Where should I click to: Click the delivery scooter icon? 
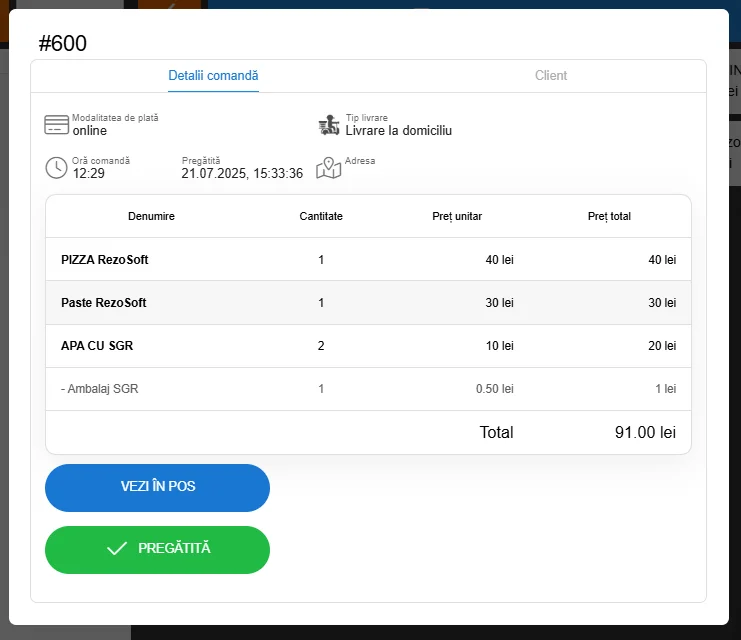(x=329, y=125)
